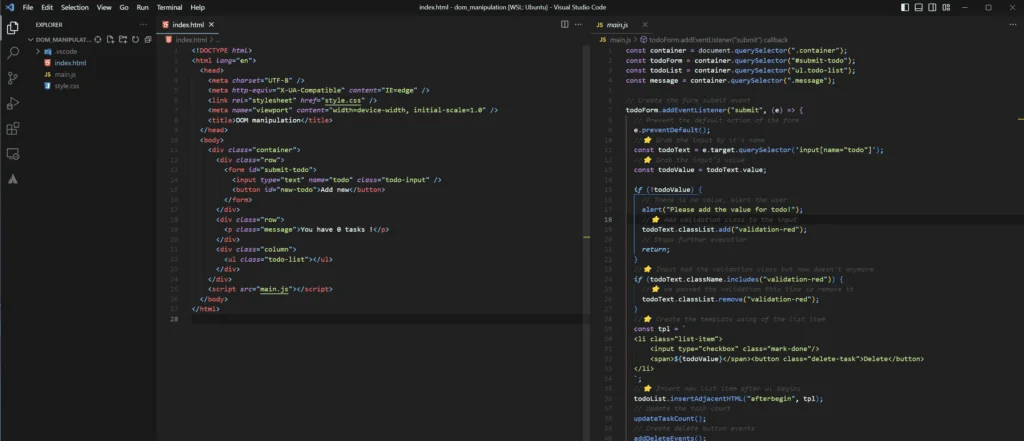Open the Selection menu
This screenshot has width=1024, height=441.
74,7
